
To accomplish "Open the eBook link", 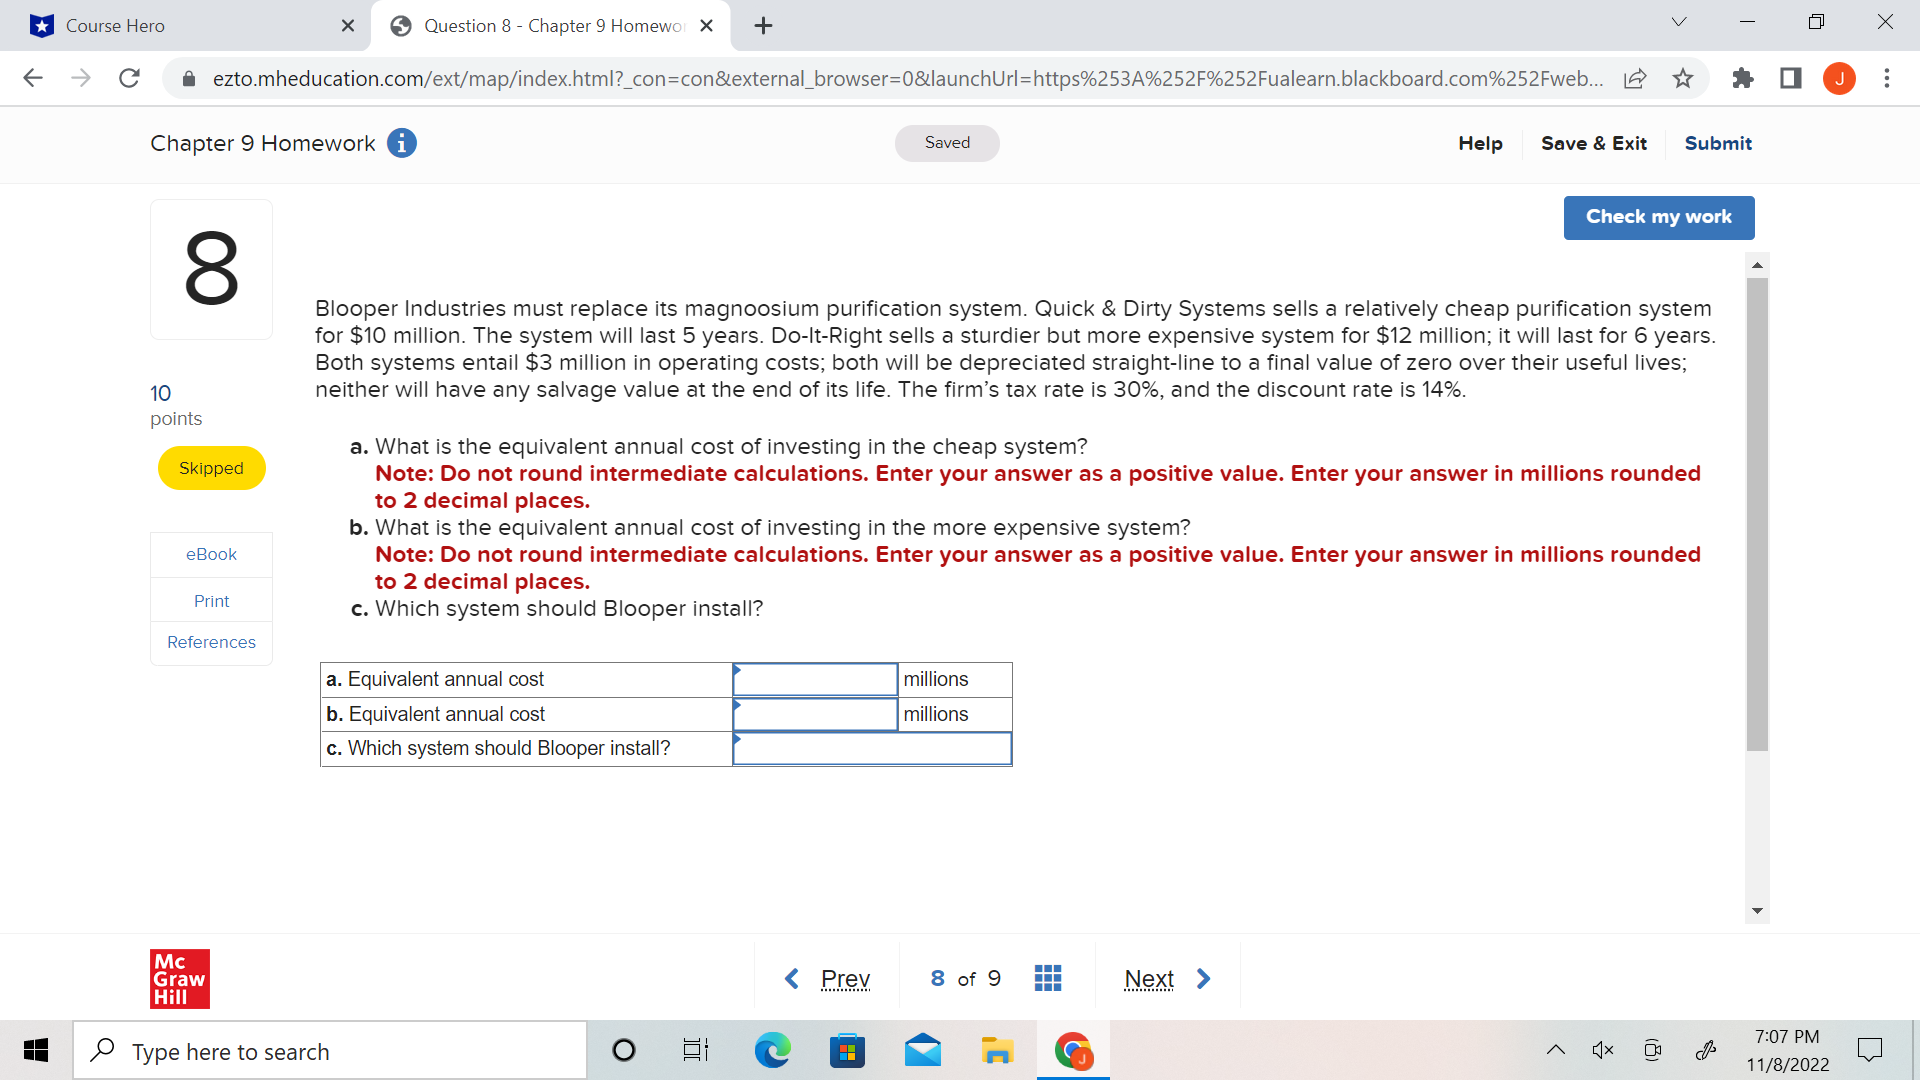I will (211, 554).
